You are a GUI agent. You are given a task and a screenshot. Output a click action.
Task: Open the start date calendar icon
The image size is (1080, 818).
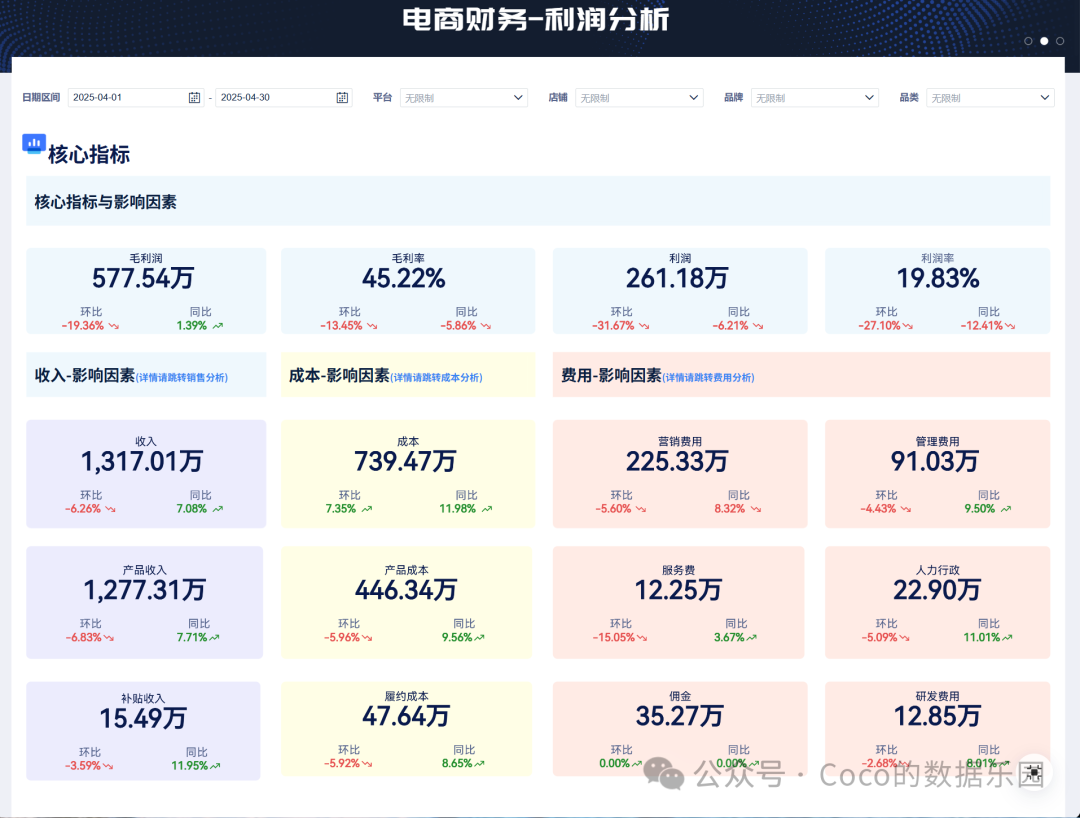coord(194,98)
